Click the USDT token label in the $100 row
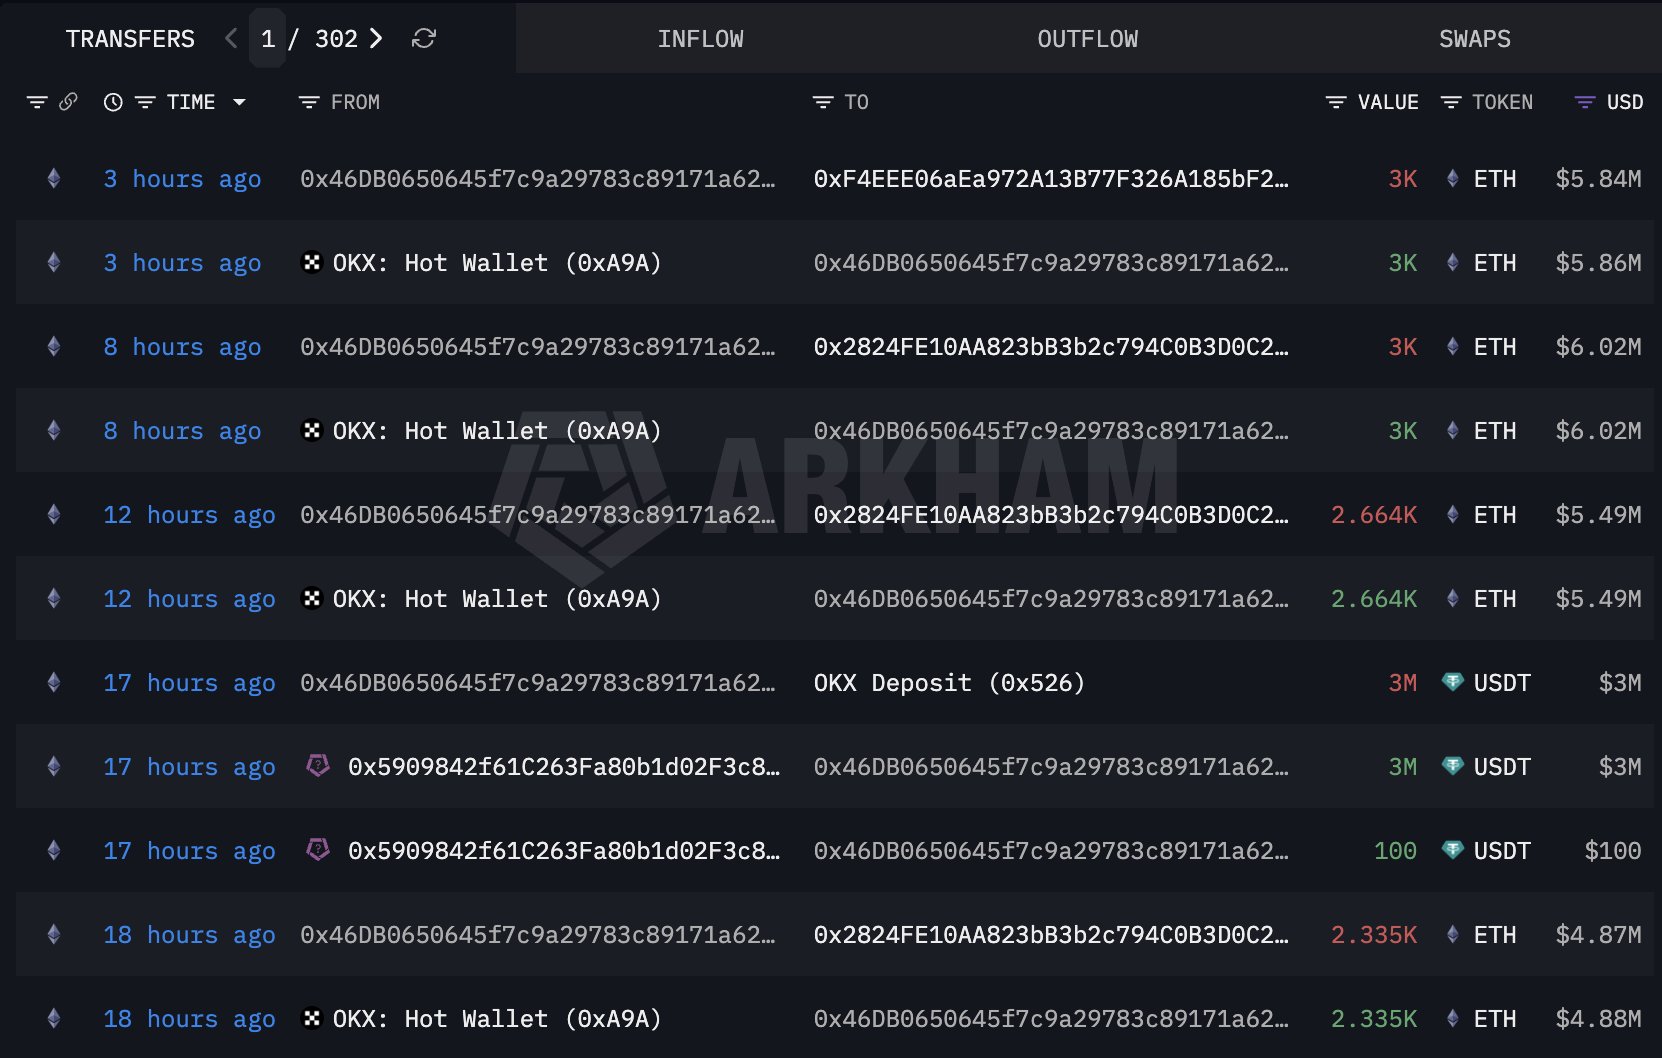This screenshot has height=1058, width=1662. pos(1502,851)
